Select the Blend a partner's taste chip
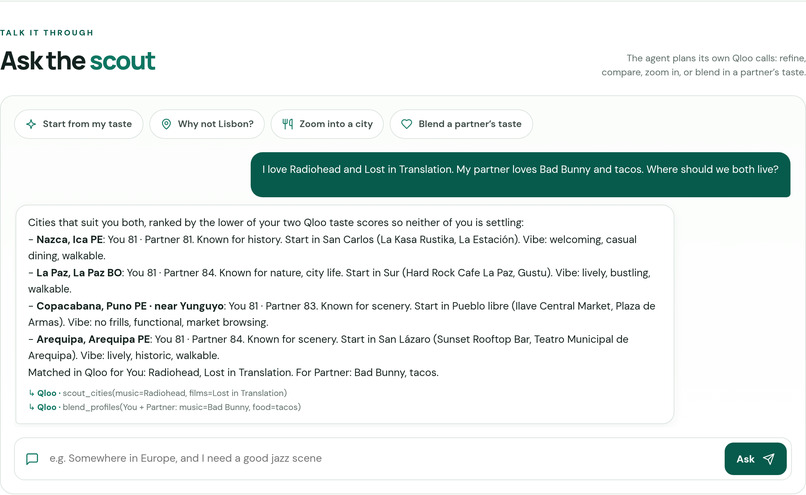806x495 pixels. point(462,124)
